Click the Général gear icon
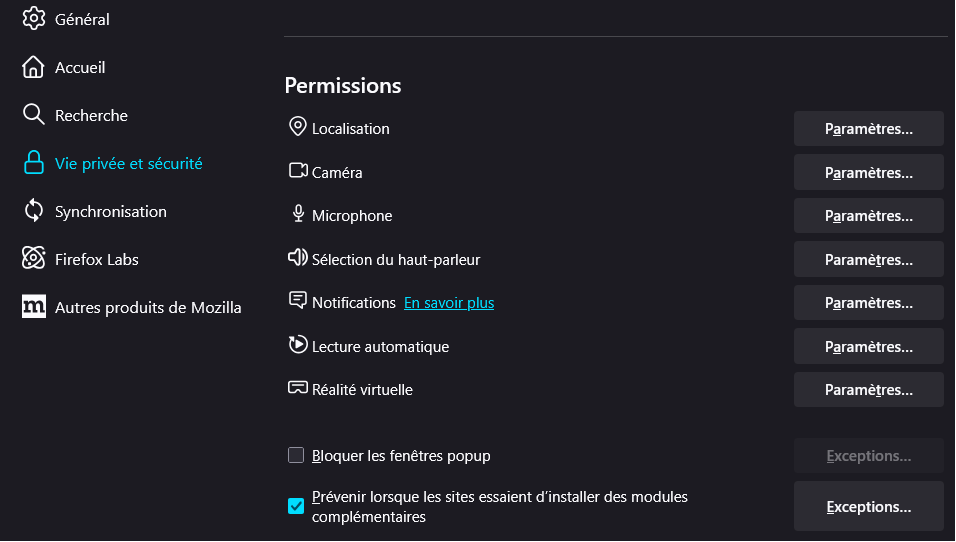The image size is (956, 542). pyautogui.click(x=34, y=18)
